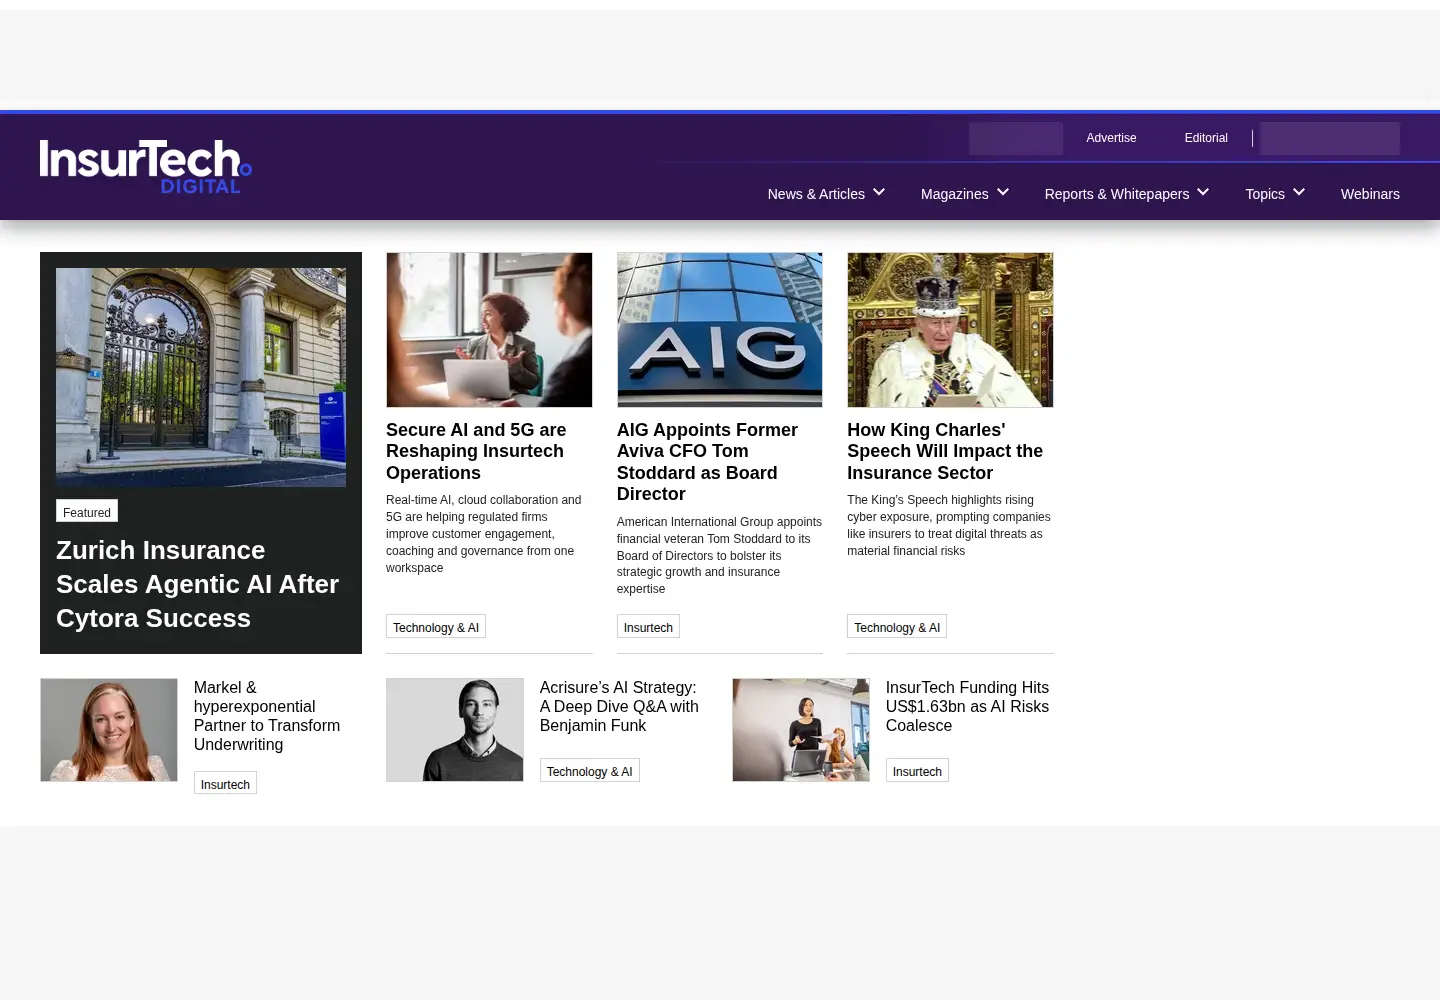Image resolution: width=1440 pixels, height=1000 pixels.
Task: Open How King Charles' Speech headline
Action: 945,451
